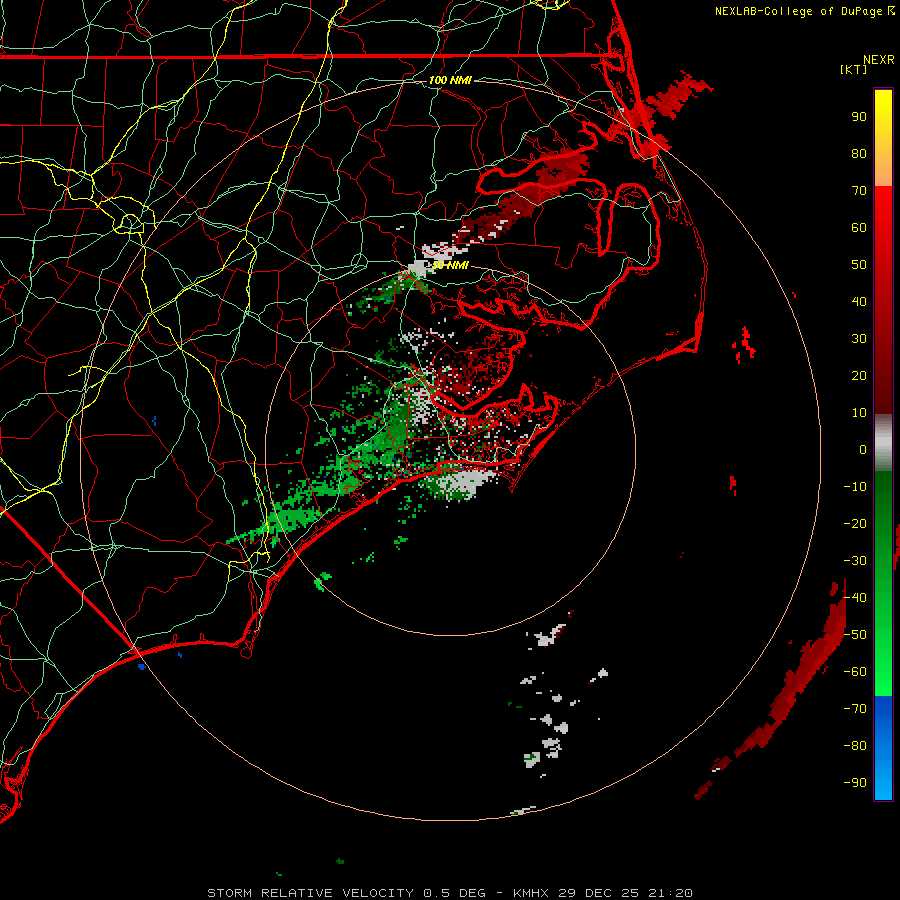Select the -20 scale value
Viewport: 900px width, 900px height.
pyautogui.click(x=855, y=524)
